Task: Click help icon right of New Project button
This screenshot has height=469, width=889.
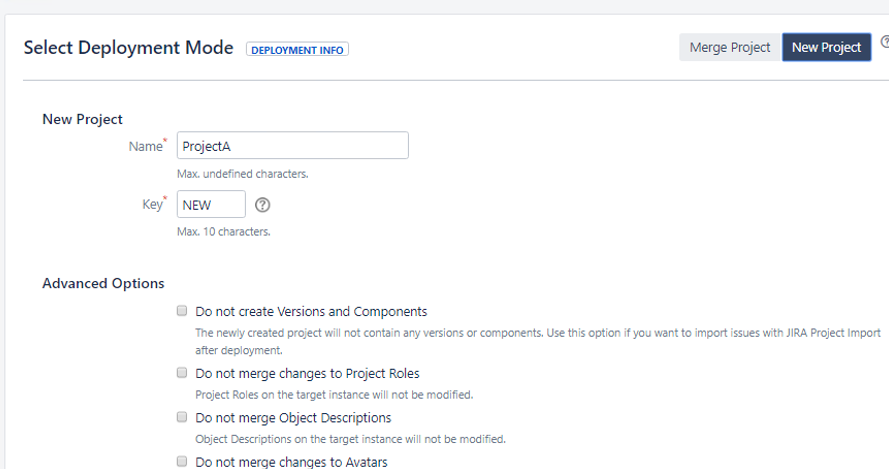Action: (885, 43)
